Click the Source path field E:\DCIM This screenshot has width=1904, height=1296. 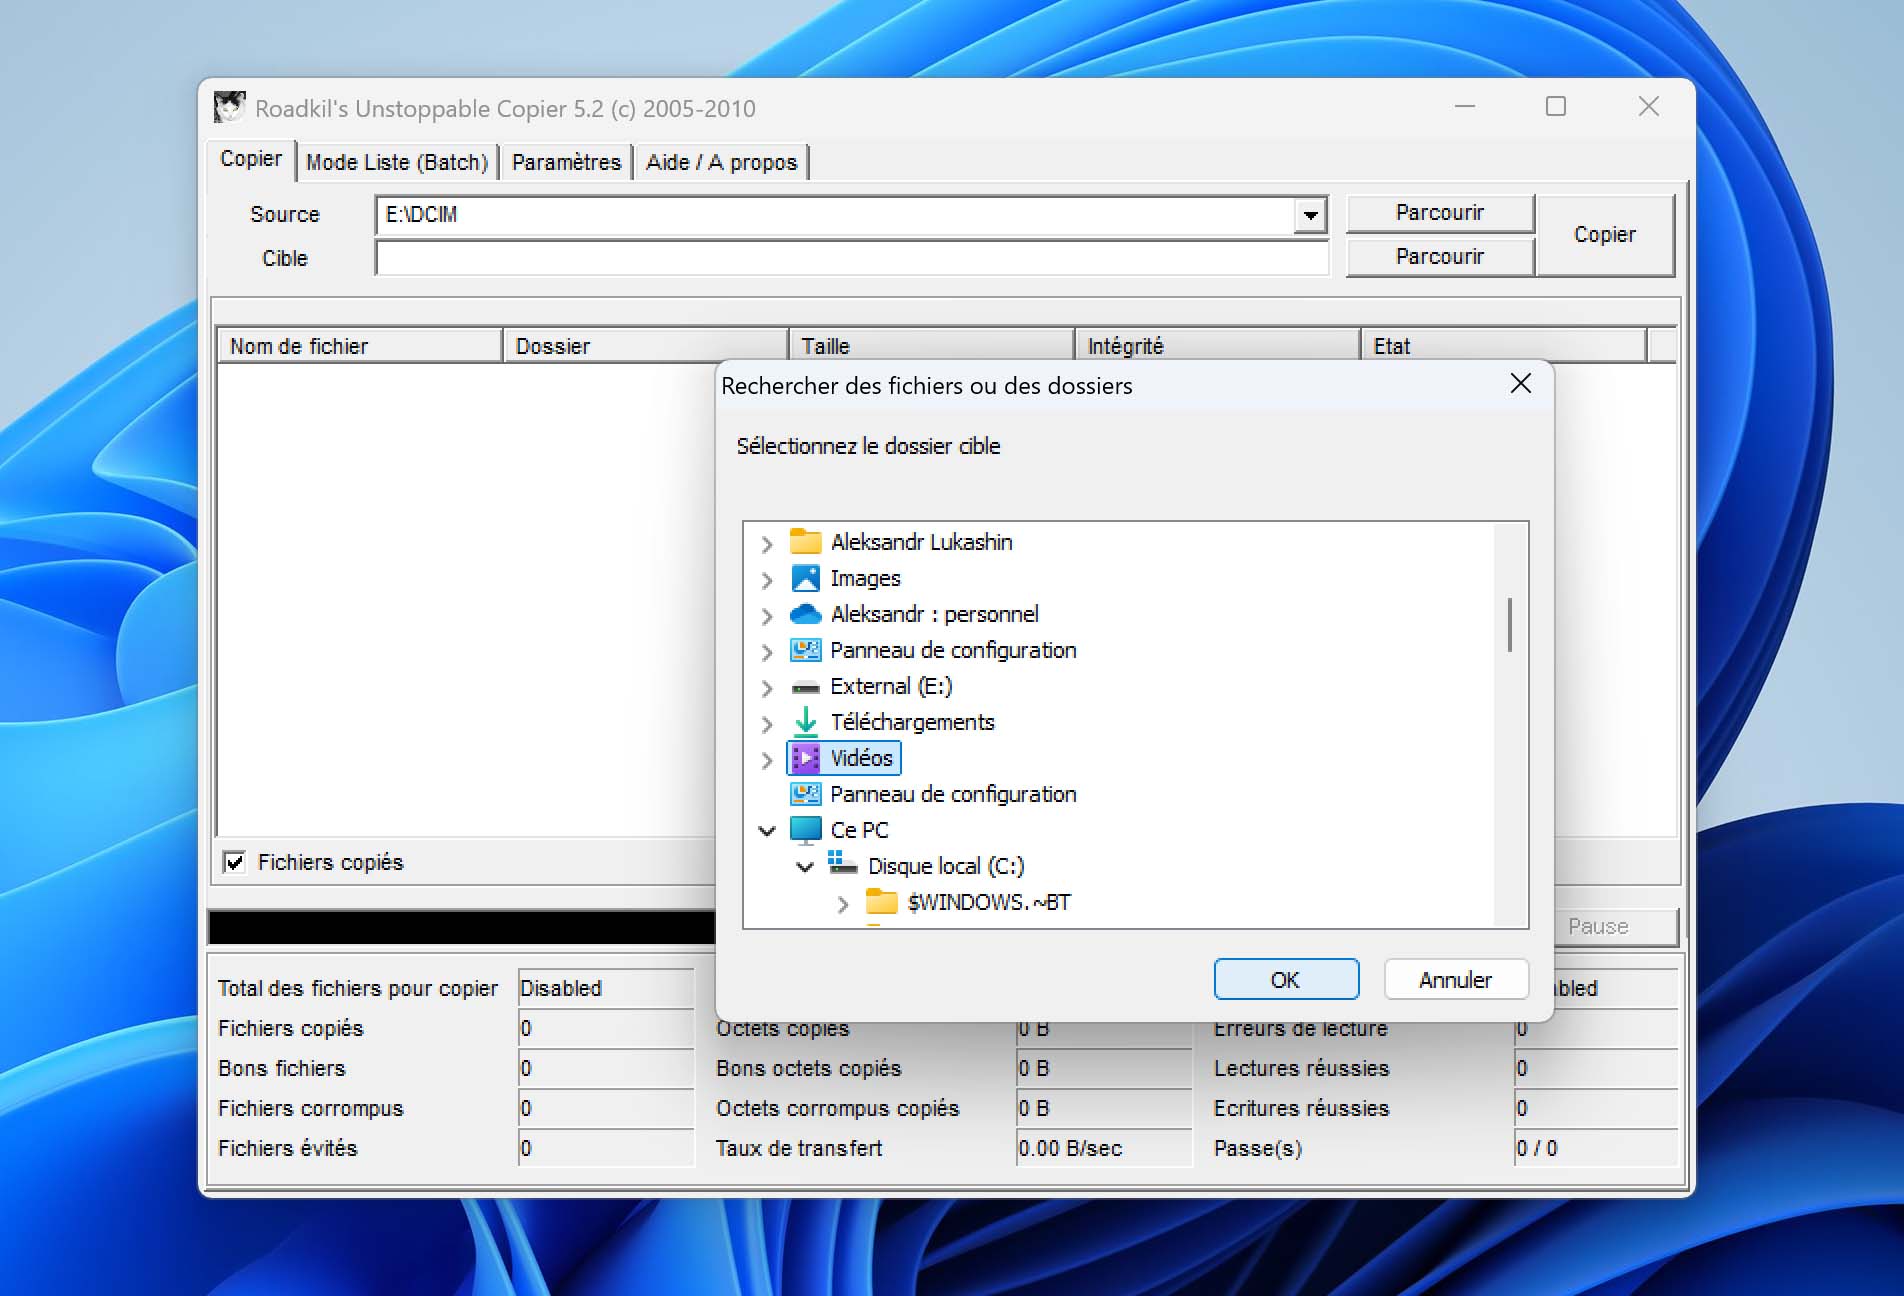coord(835,215)
